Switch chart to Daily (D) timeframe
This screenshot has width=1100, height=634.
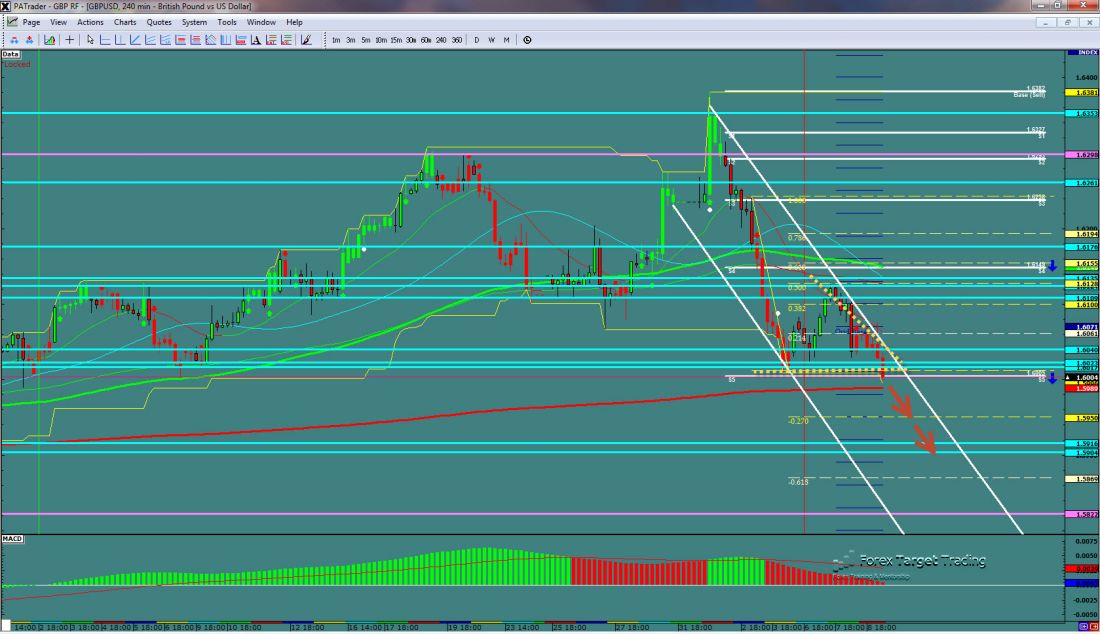pyautogui.click(x=477, y=40)
